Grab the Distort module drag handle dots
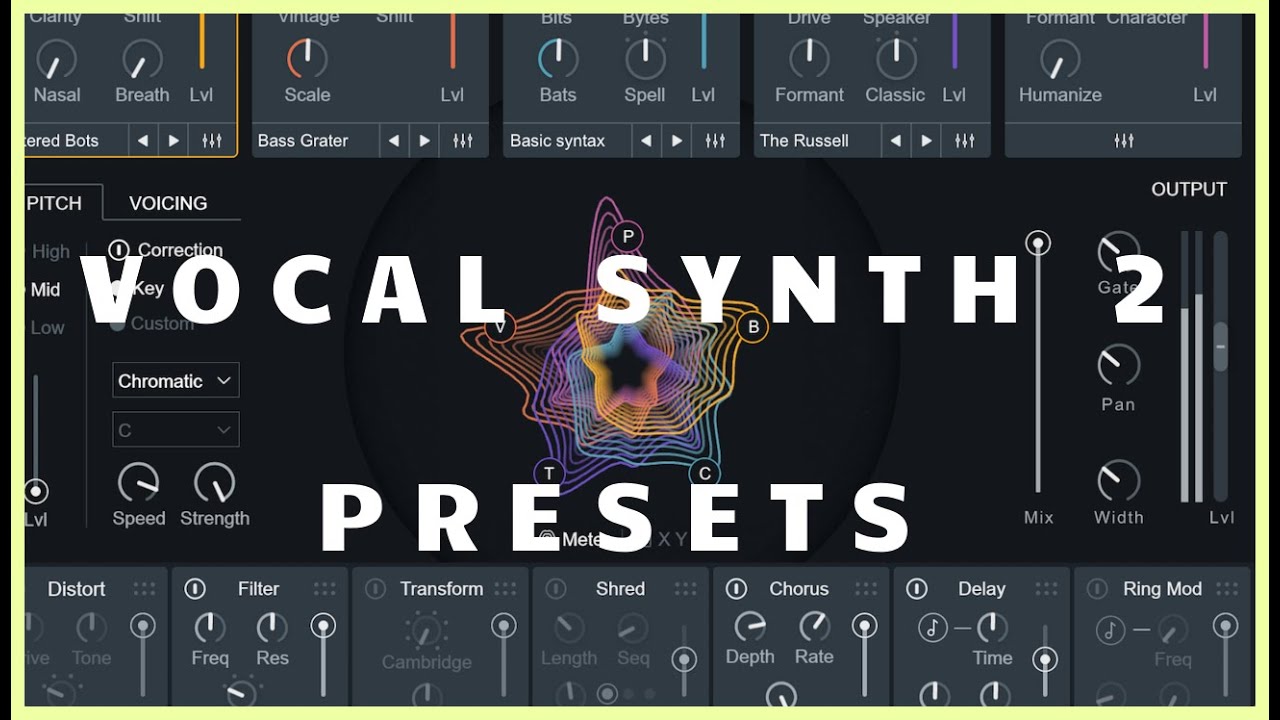This screenshot has width=1280, height=720. click(144, 589)
